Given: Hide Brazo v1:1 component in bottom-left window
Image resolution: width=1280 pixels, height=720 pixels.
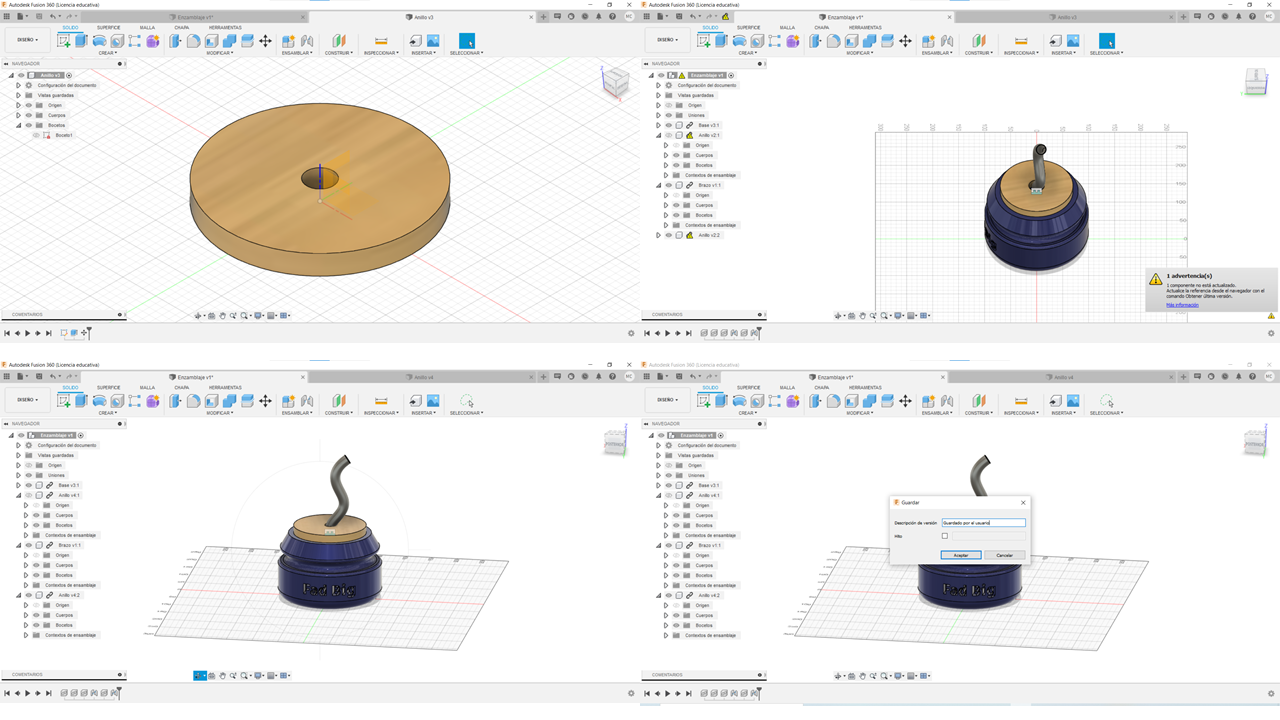Looking at the screenshot, I should click(x=29, y=545).
